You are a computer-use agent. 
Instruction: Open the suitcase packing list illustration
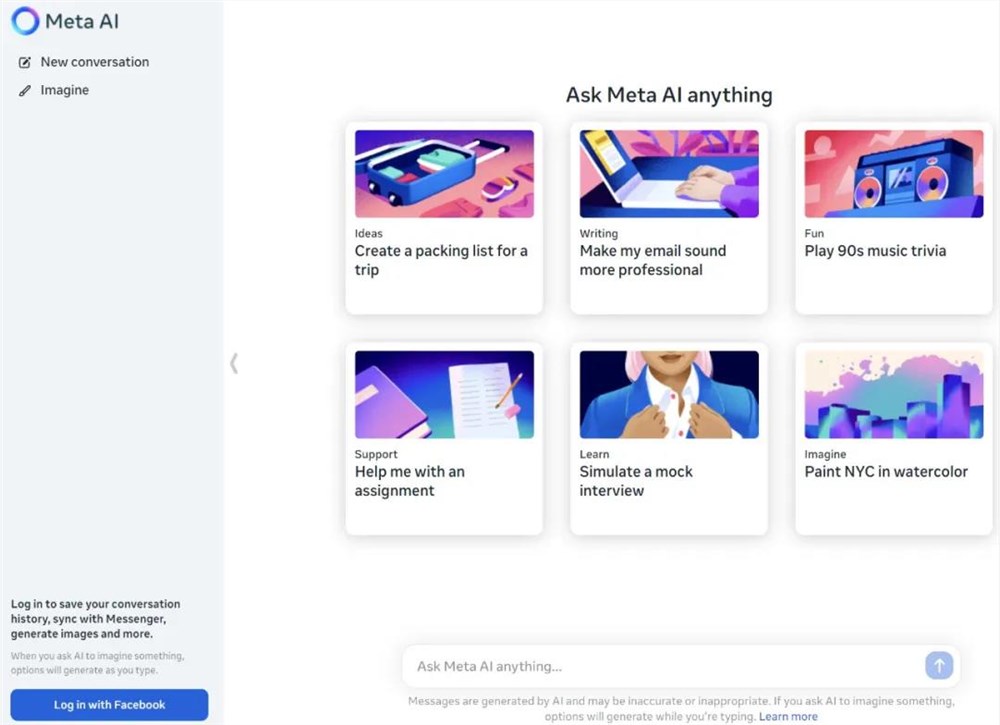coord(444,174)
